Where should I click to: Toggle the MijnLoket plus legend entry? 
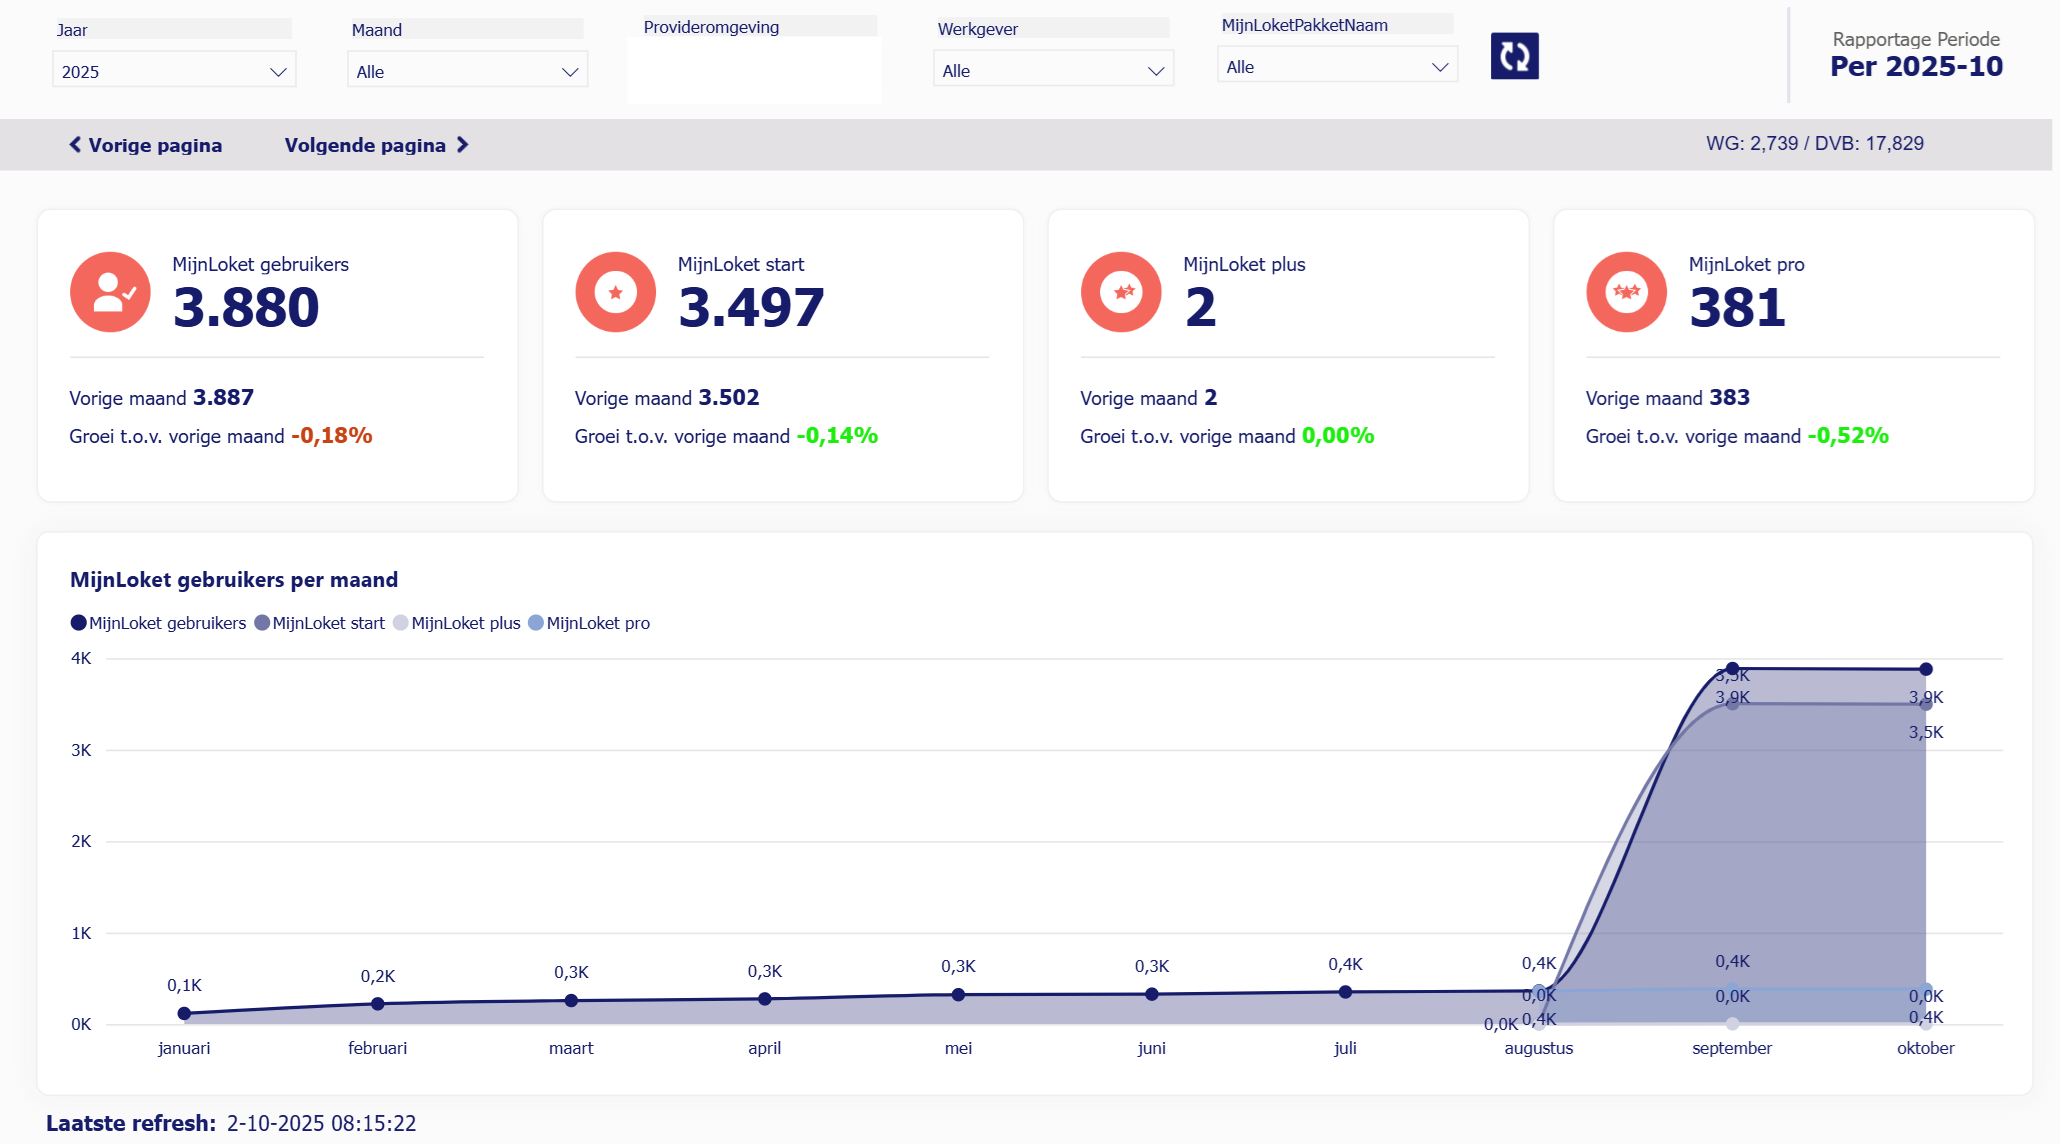[x=458, y=623]
